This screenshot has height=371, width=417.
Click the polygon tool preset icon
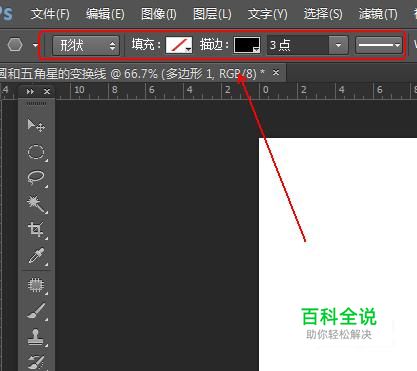pyautogui.click(x=15, y=45)
